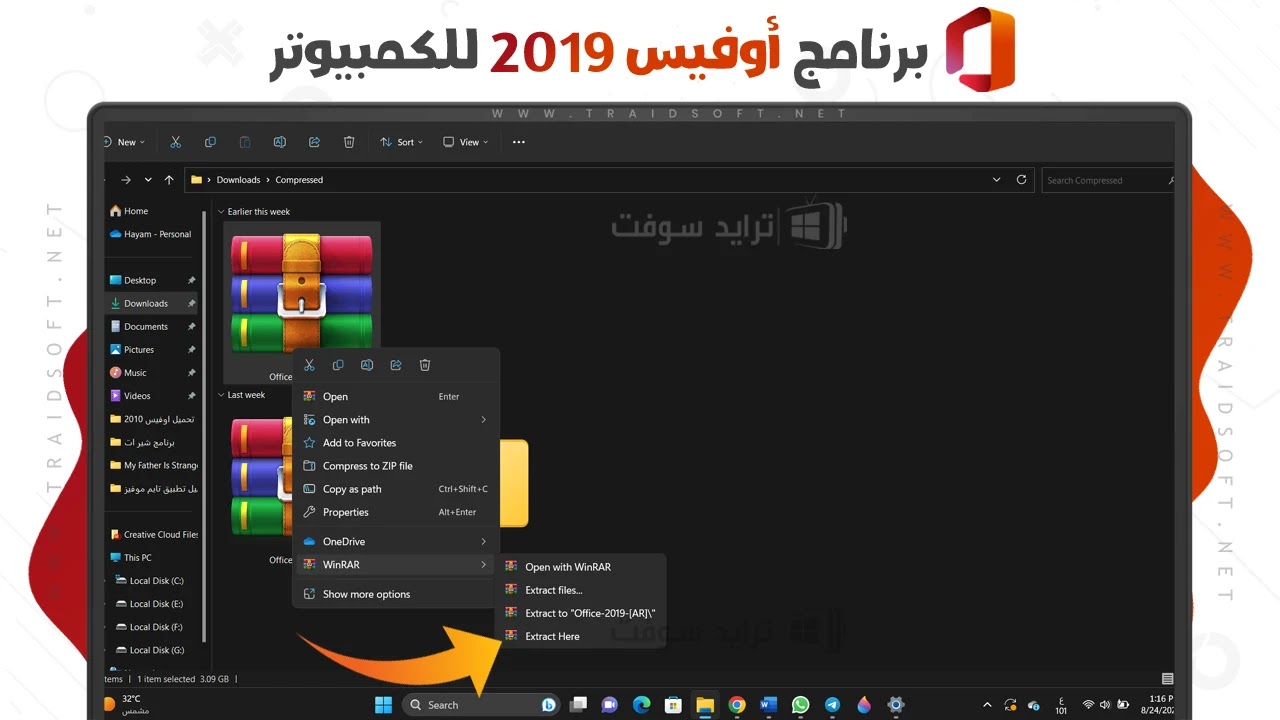
Task: Choose Extract to "Office-2019-[AR]\" option
Action: click(590, 613)
